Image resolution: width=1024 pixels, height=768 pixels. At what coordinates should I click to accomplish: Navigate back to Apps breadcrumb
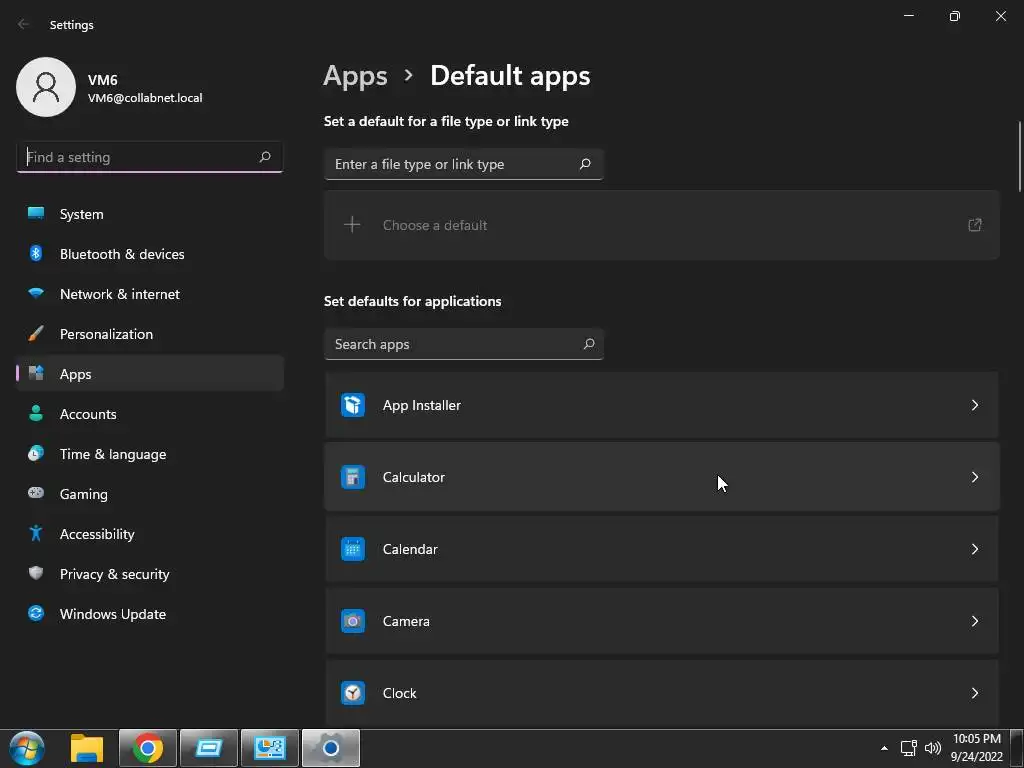point(355,76)
